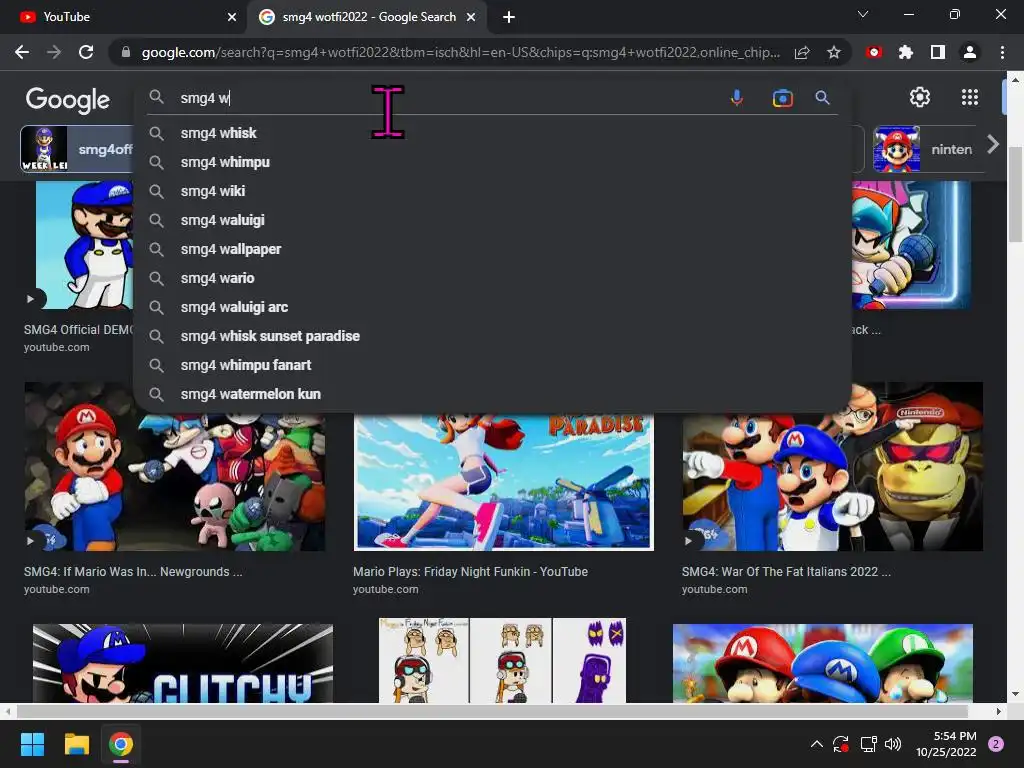The image size is (1024, 768).
Task: Open the 'If Mario Was In... Newgrounds' thumbnail
Action: (x=175, y=466)
